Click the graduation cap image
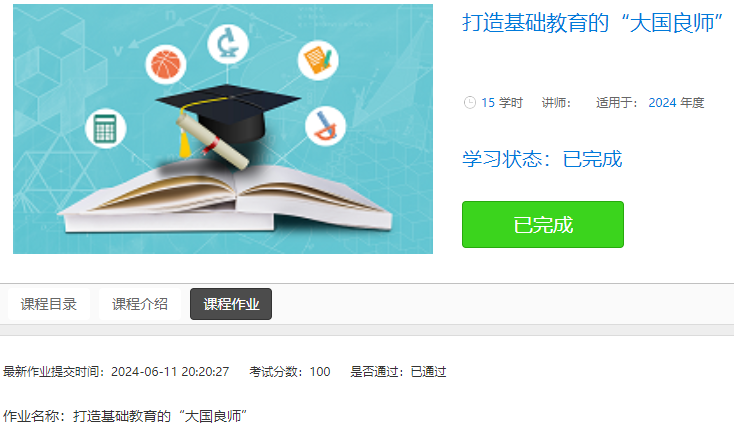734x435 pixels. point(228,124)
